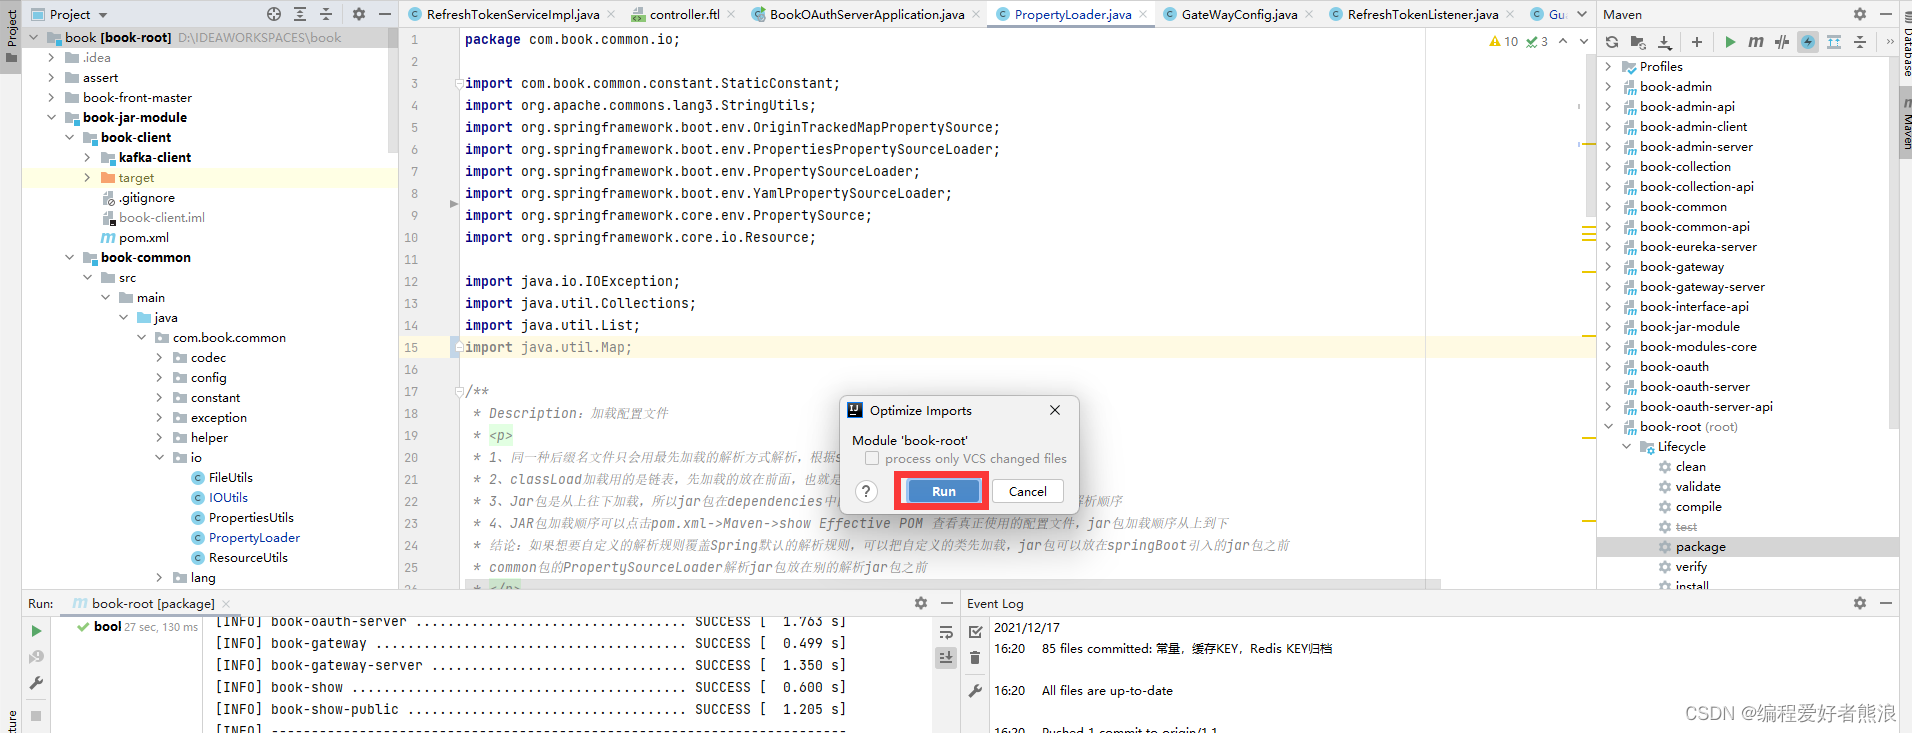Generate sources and update folders in Maven
The image size is (1912, 733).
click(1638, 42)
